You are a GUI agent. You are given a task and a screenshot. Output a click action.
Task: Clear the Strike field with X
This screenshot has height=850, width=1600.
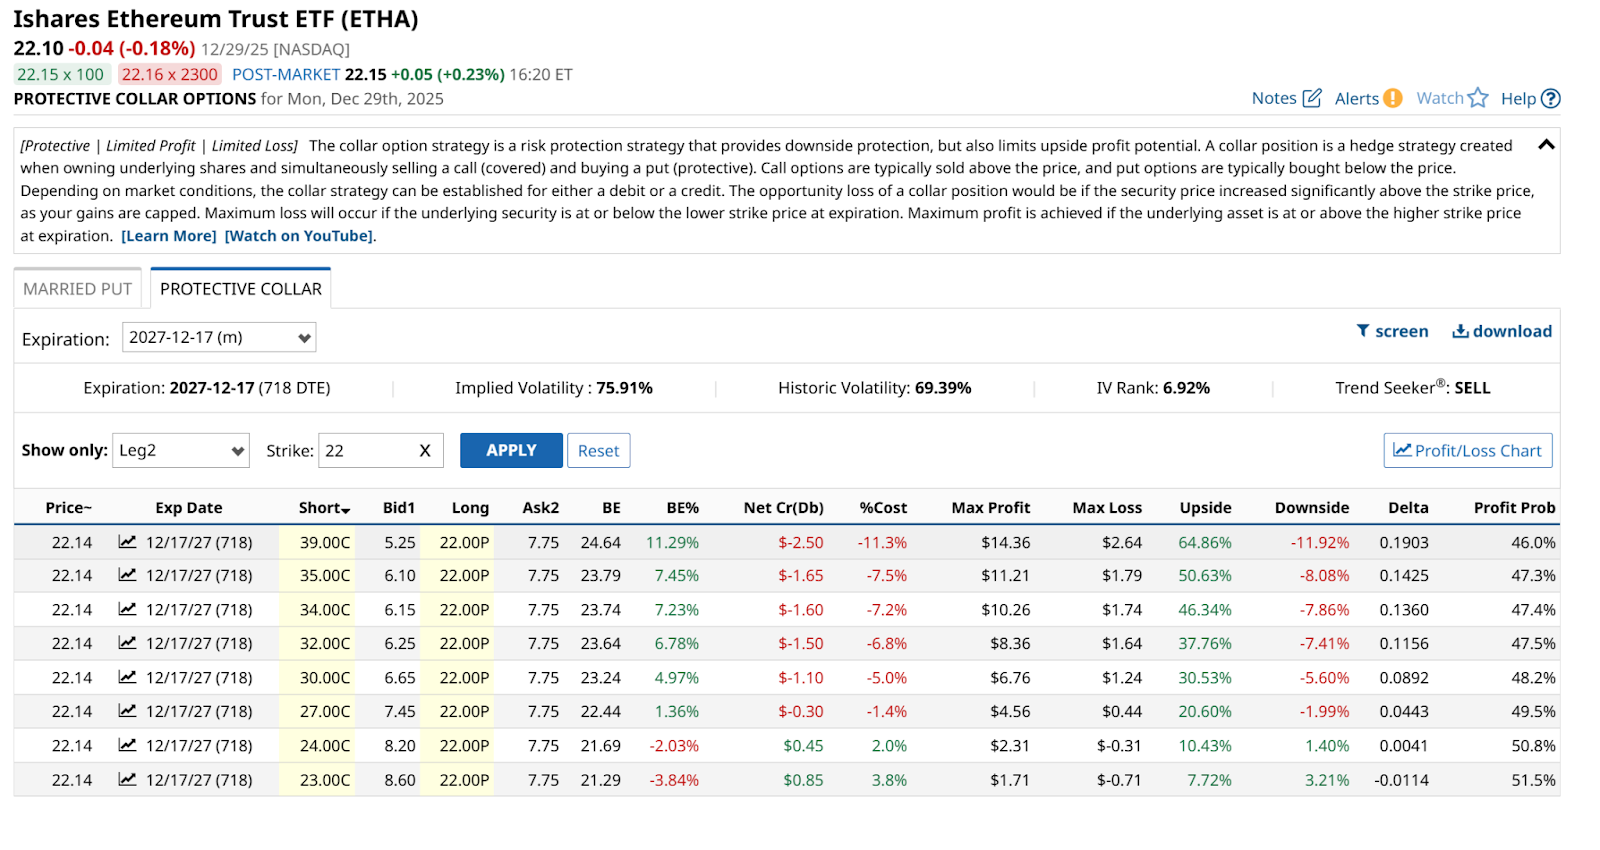point(425,451)
